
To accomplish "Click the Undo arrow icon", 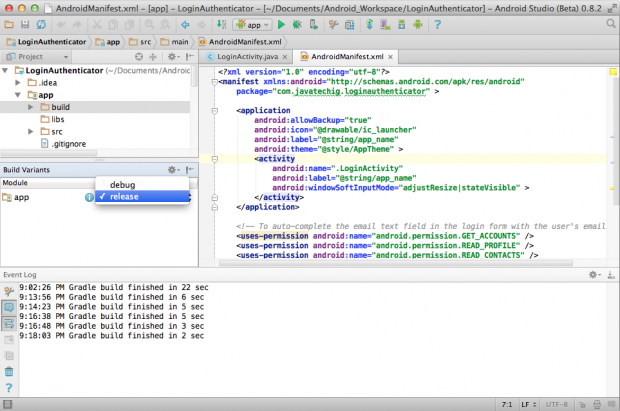I will tap(61, 25).
